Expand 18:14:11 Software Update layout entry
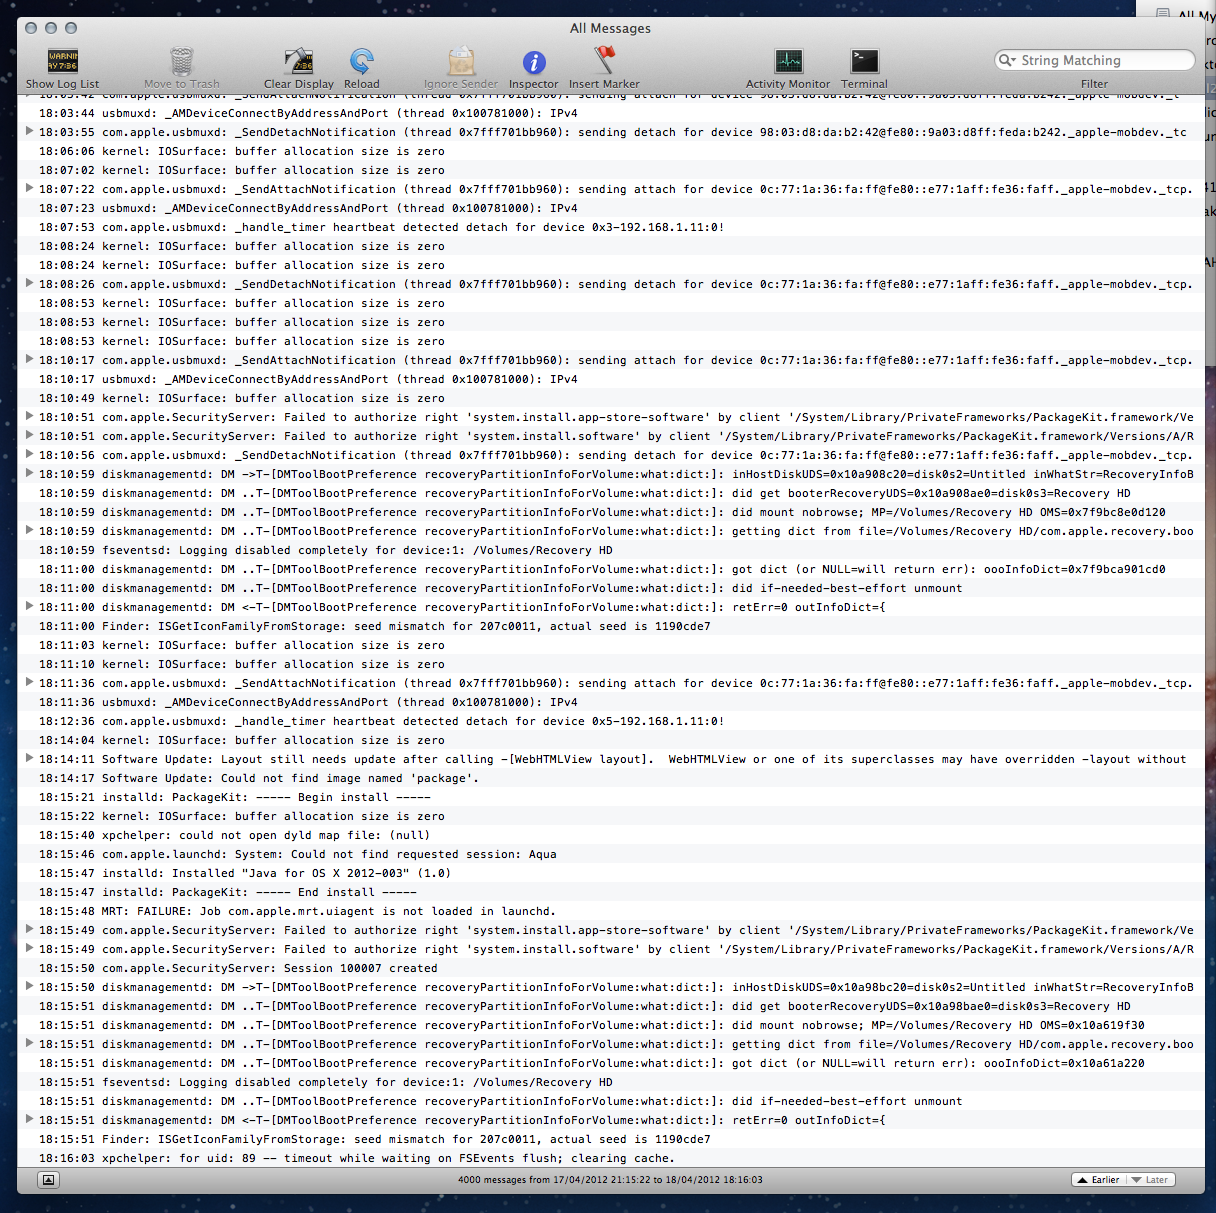This screenshot has height=1213, width=1216. click(29, 758)
